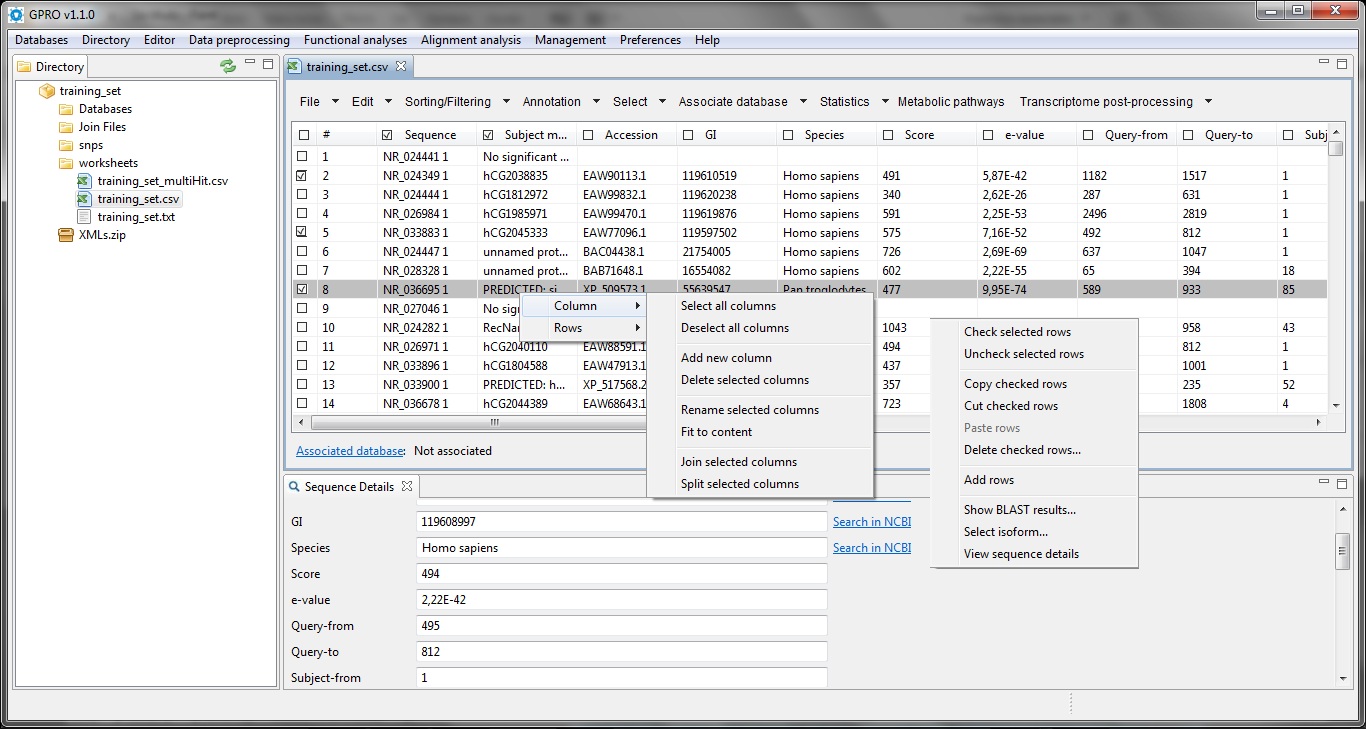This screenshot has width=1366, height=729.
Task: Close the training_set.csv editor tab
Action: [x=401, y=66]
